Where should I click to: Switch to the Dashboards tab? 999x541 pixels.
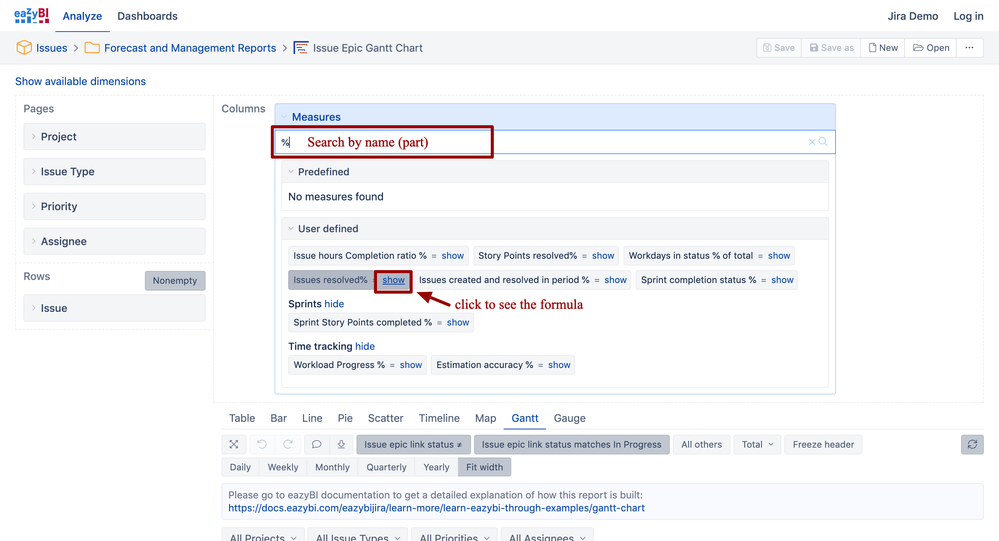[147, 16]
